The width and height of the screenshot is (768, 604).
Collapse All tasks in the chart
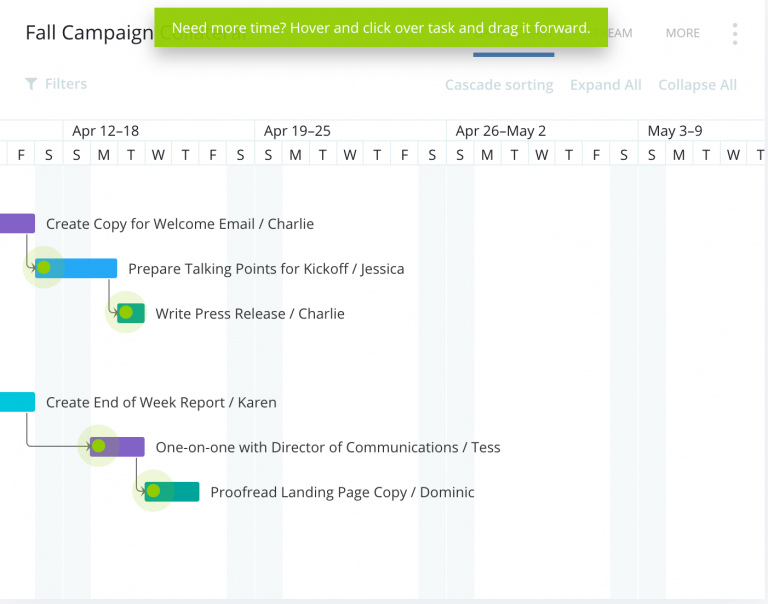pos(697,85)
